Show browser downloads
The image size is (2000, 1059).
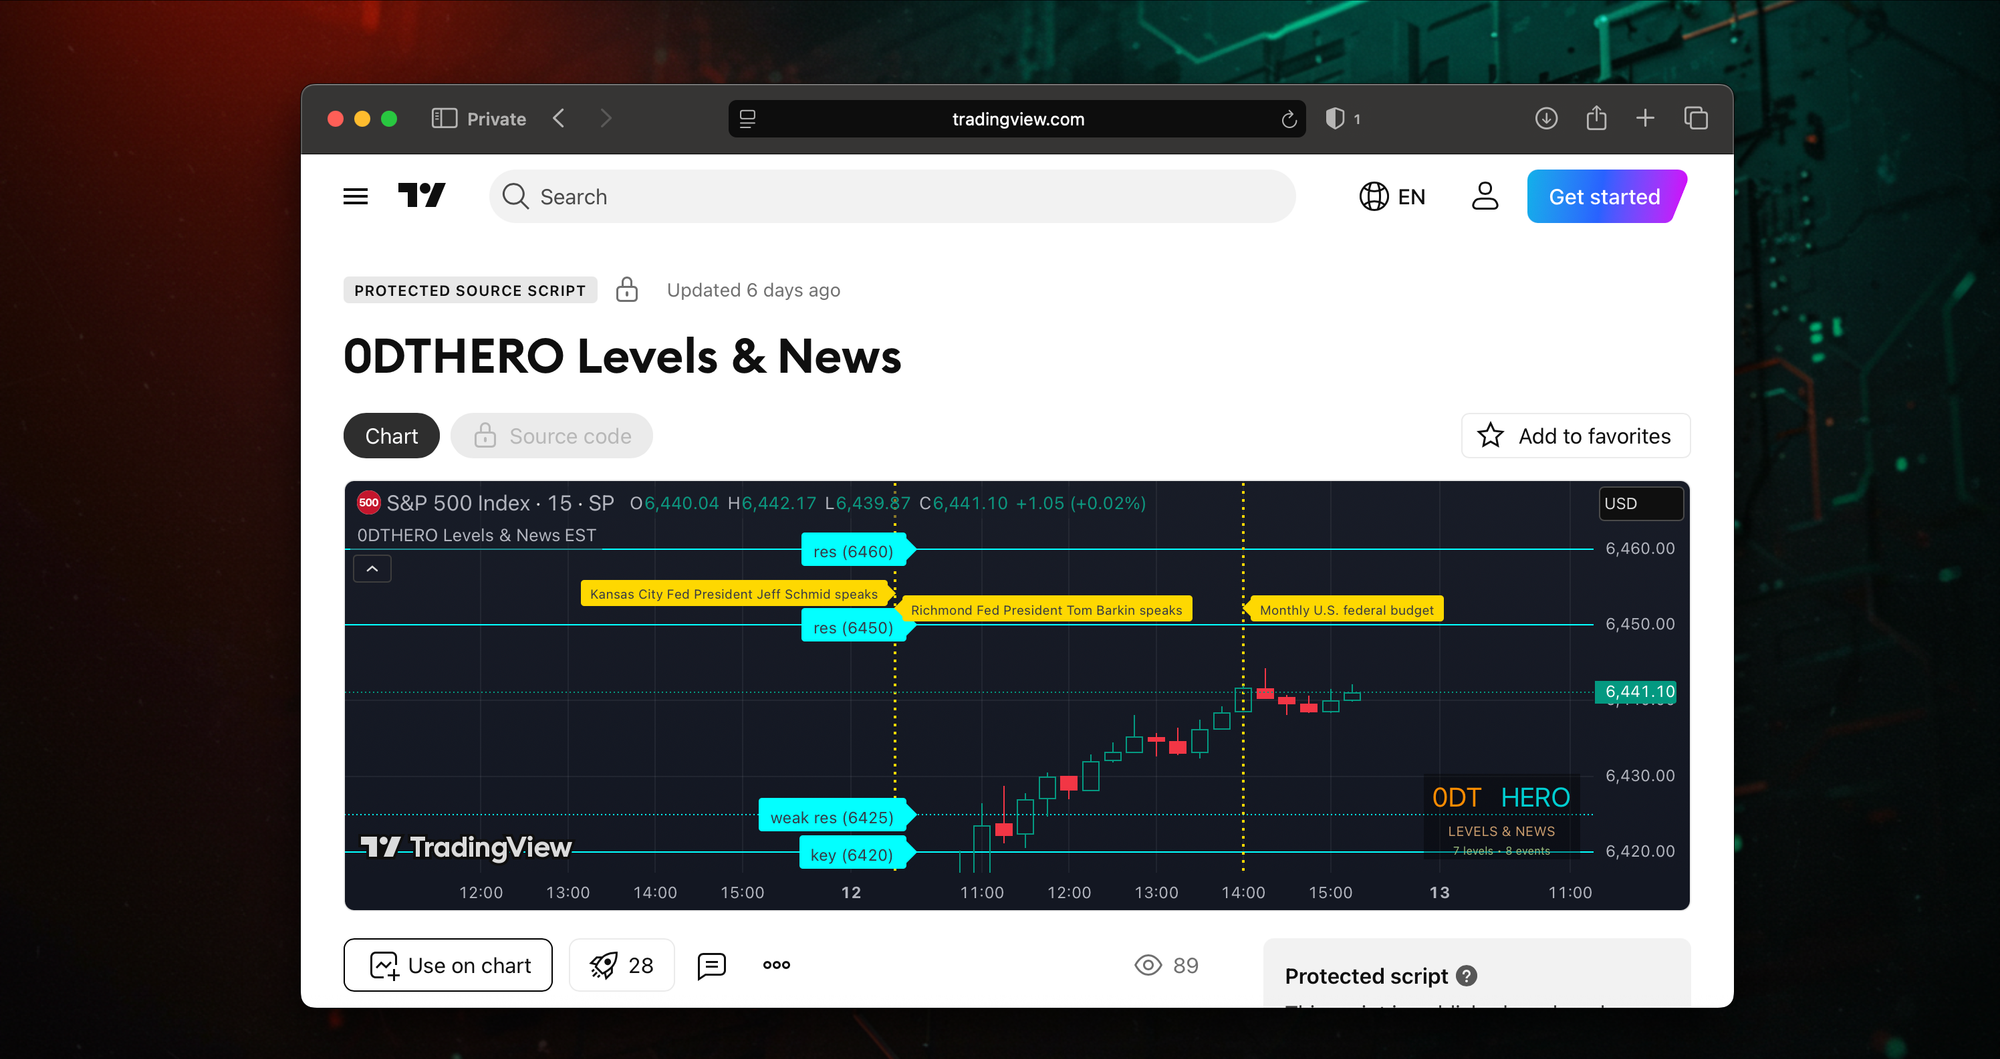tap(1546, 118)
